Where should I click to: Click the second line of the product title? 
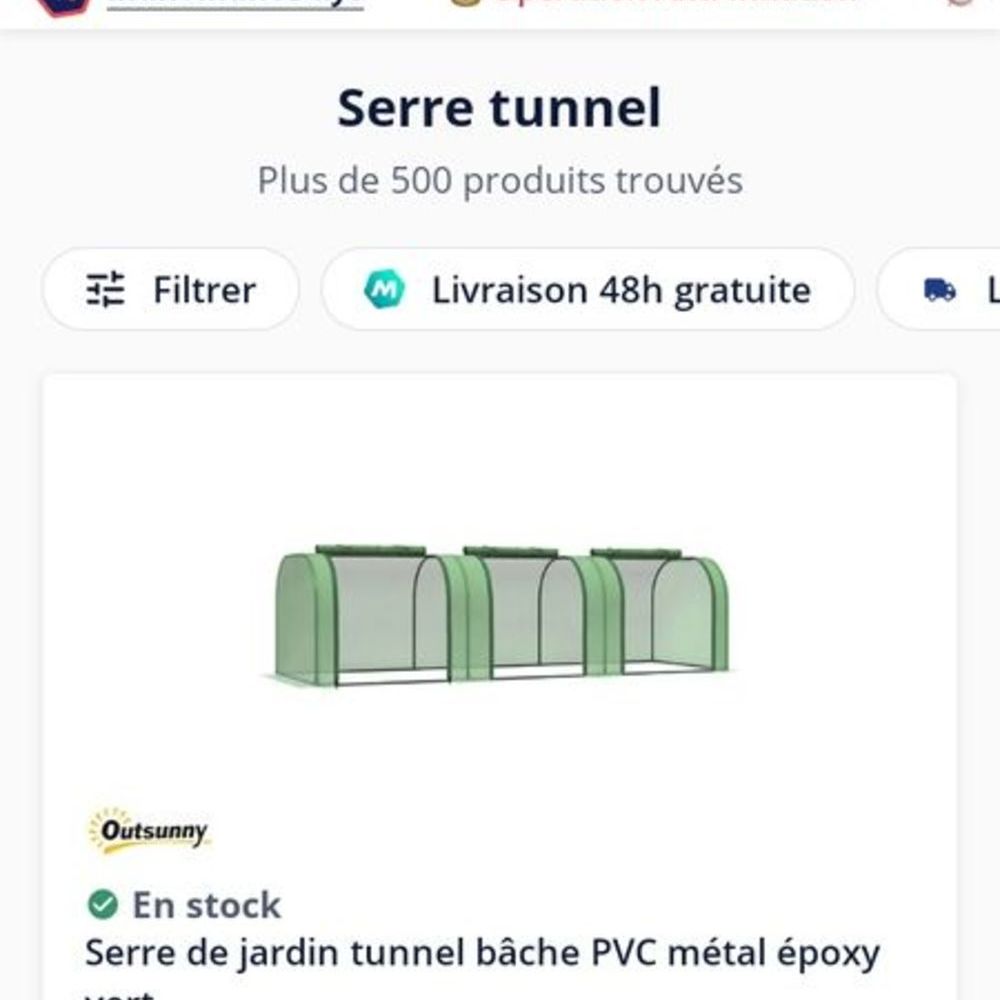119,994
